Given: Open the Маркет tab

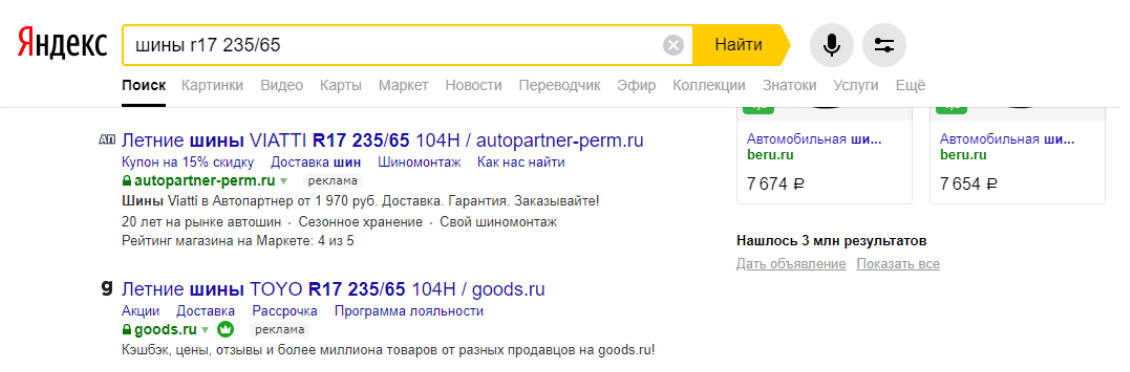Looking at the screenshot, I should [404, 86].
